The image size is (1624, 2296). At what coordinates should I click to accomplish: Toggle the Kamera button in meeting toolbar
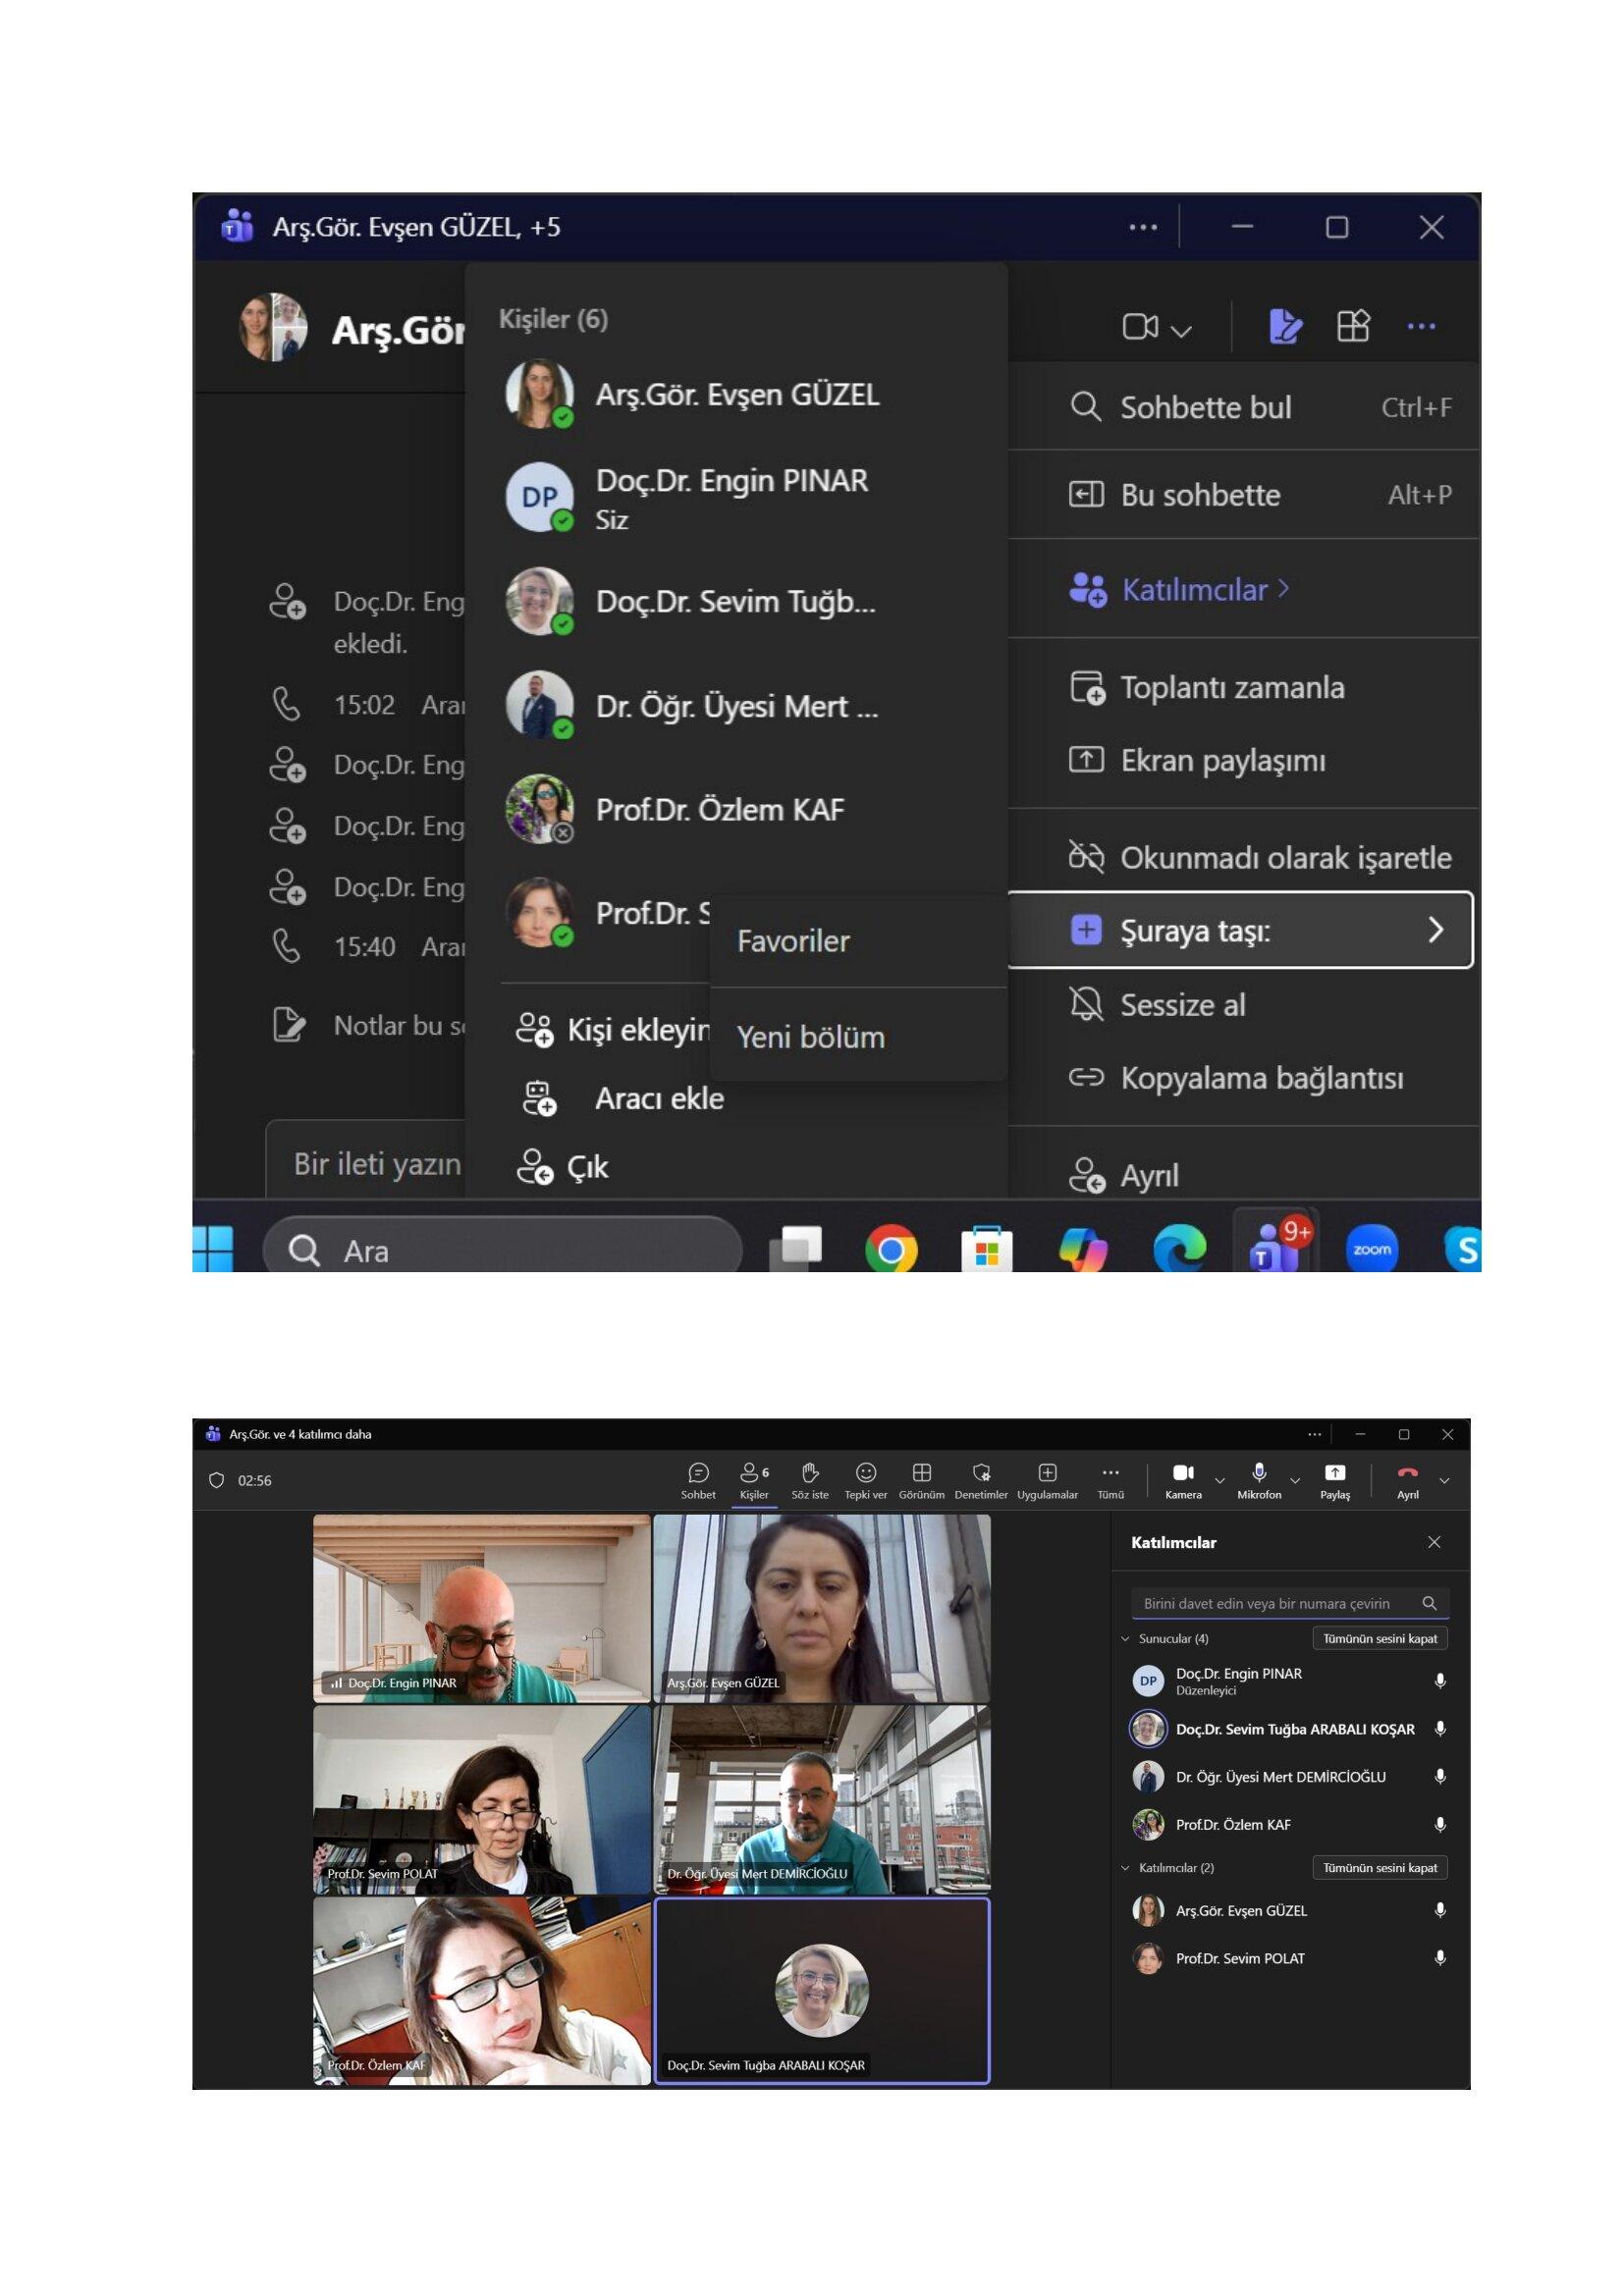point(1183,1480)
